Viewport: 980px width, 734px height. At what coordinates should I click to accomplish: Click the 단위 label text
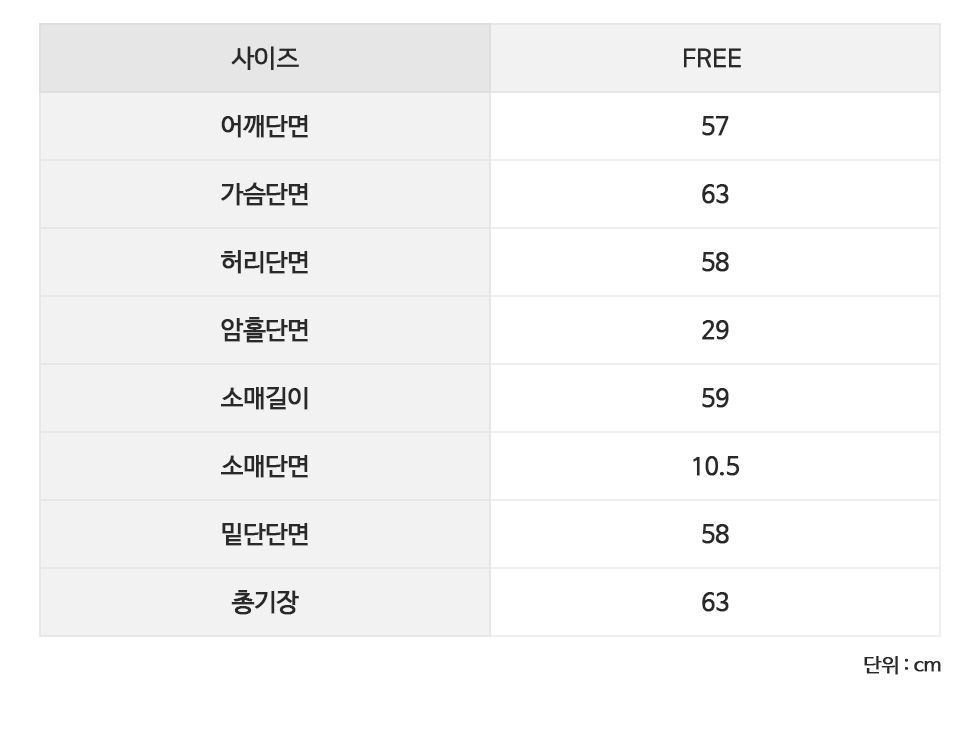click(x=880, y=665)
